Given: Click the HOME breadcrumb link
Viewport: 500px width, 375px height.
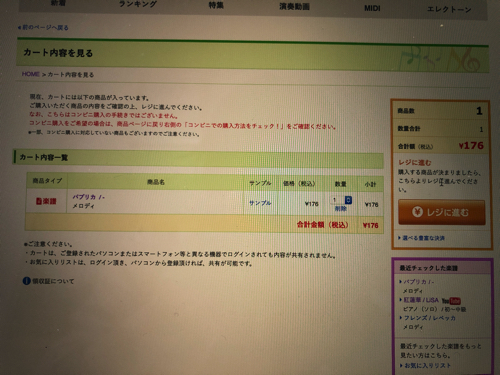Looking at the screenshot, I should [31, 74].
